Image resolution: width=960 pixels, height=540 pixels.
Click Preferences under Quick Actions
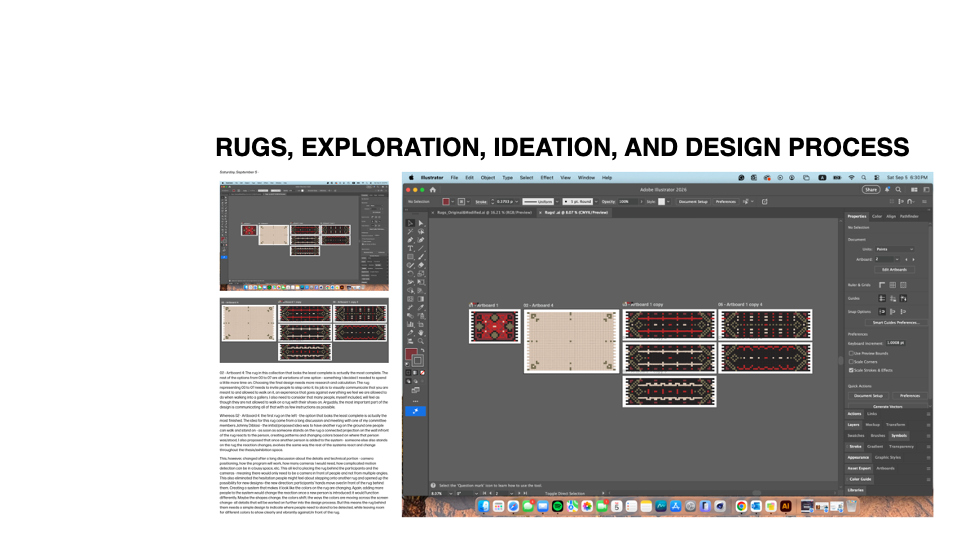(x=910, y=396)
